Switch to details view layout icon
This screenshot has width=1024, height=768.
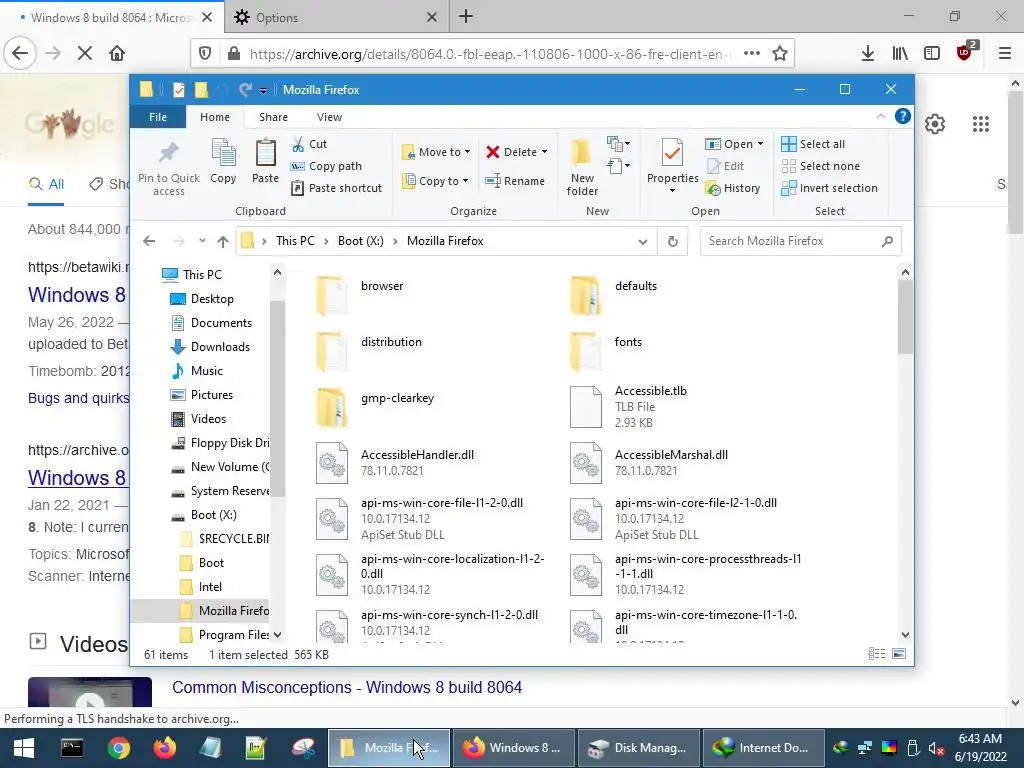tap(877, 654)
